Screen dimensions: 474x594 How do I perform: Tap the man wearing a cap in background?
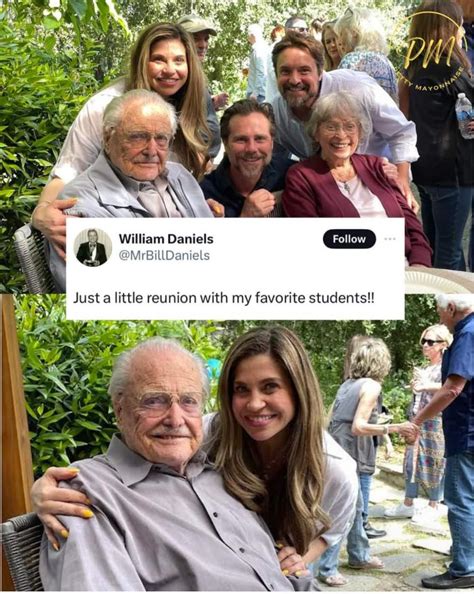197,34
